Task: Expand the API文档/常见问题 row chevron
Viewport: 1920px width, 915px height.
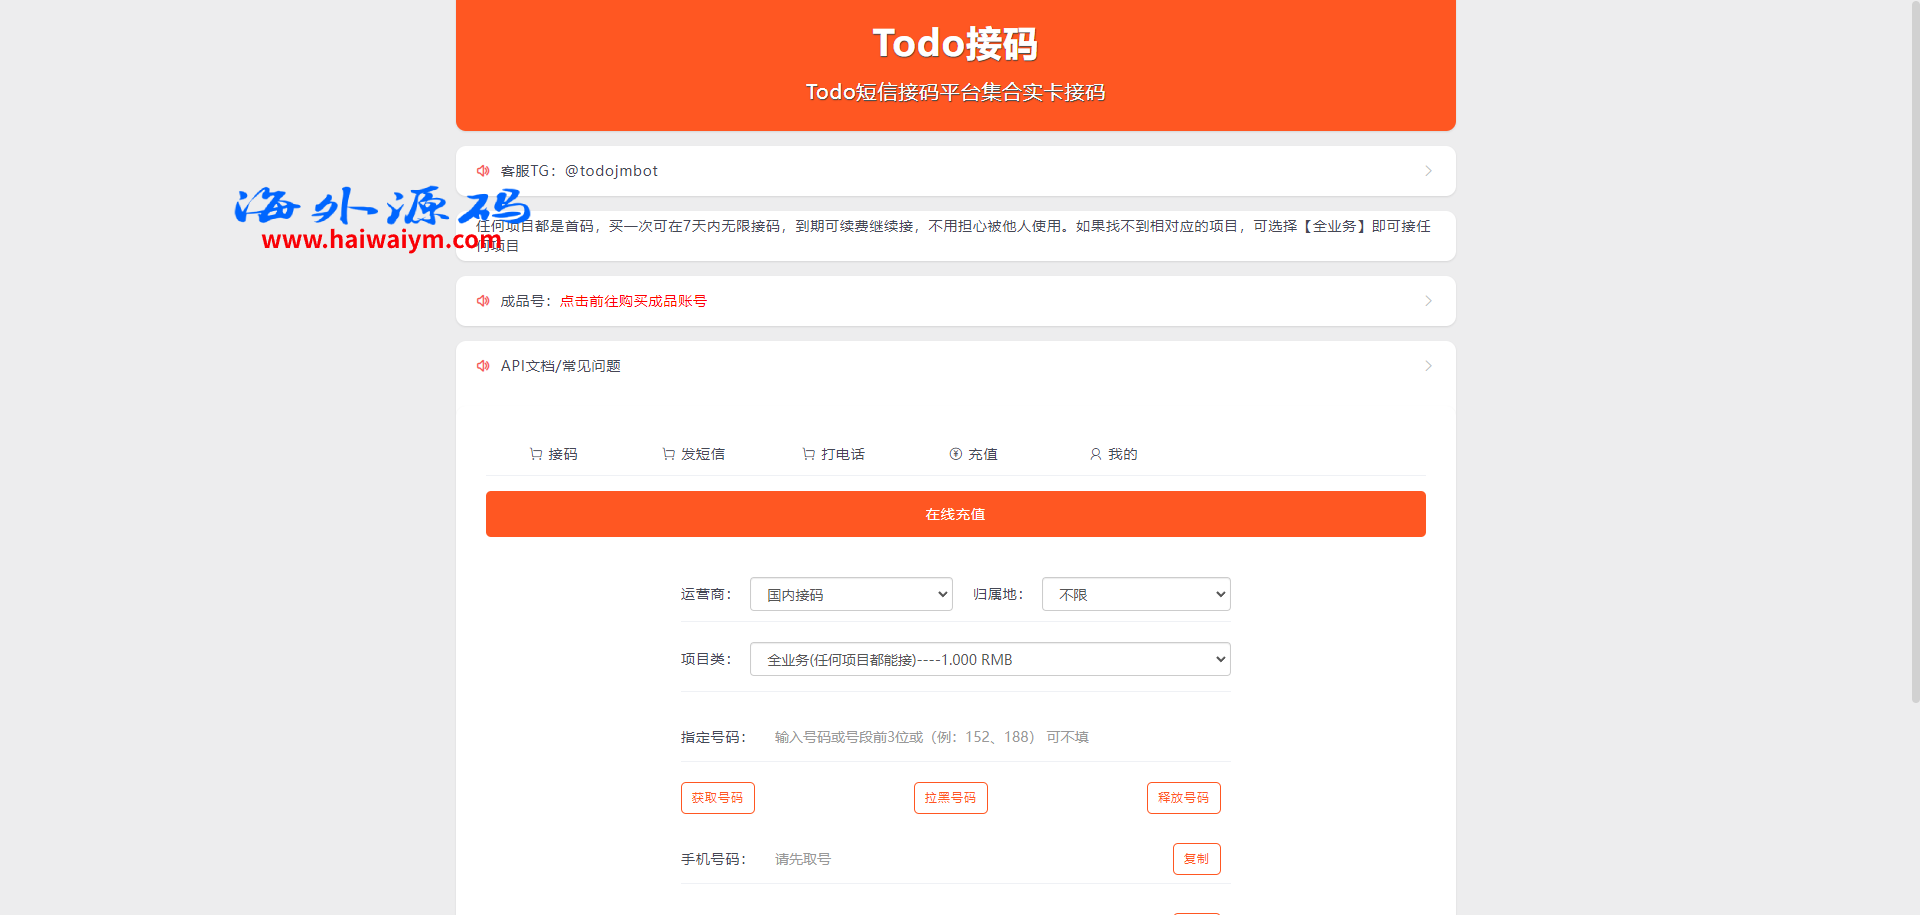Action: (1428, 366)
